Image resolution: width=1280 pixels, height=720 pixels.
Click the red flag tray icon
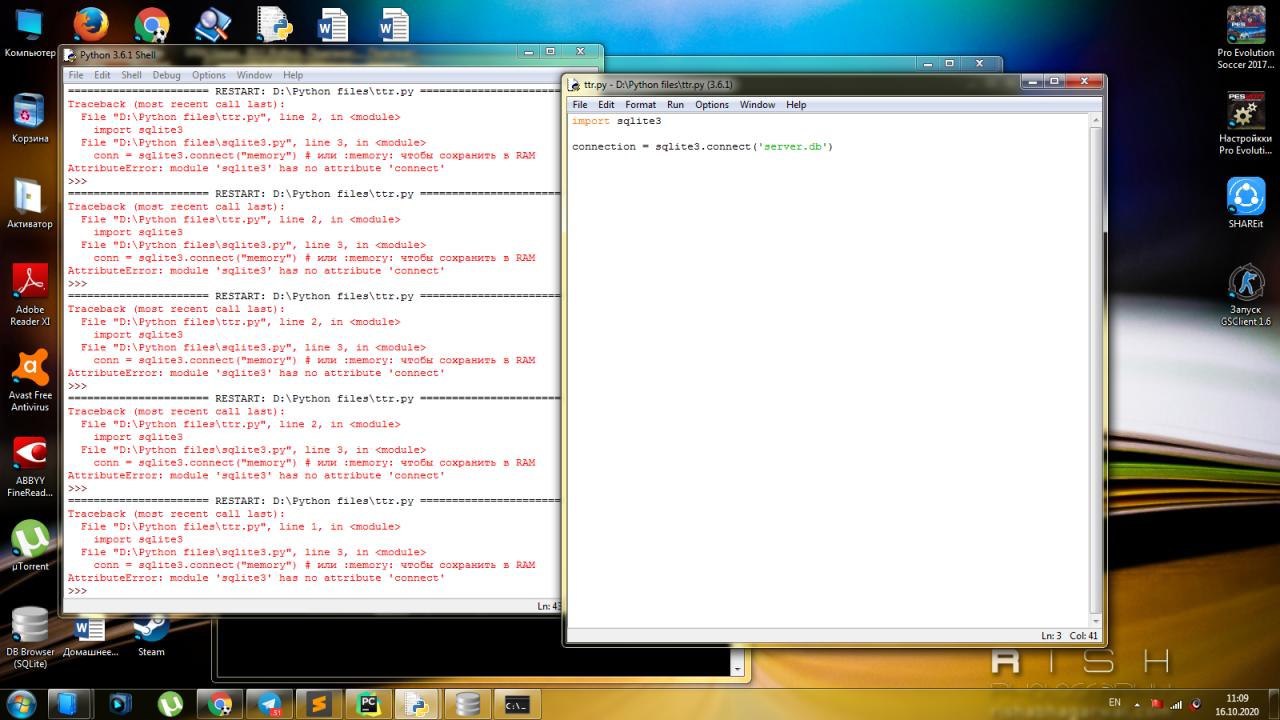[1157, 704]
